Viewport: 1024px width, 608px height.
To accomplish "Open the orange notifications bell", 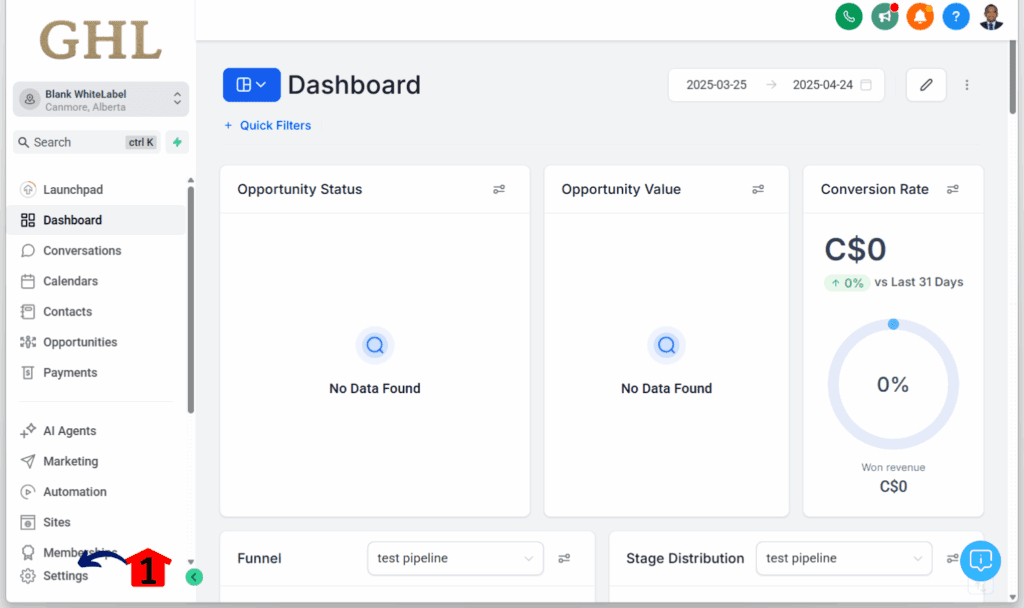I will (x=920, y=16).
